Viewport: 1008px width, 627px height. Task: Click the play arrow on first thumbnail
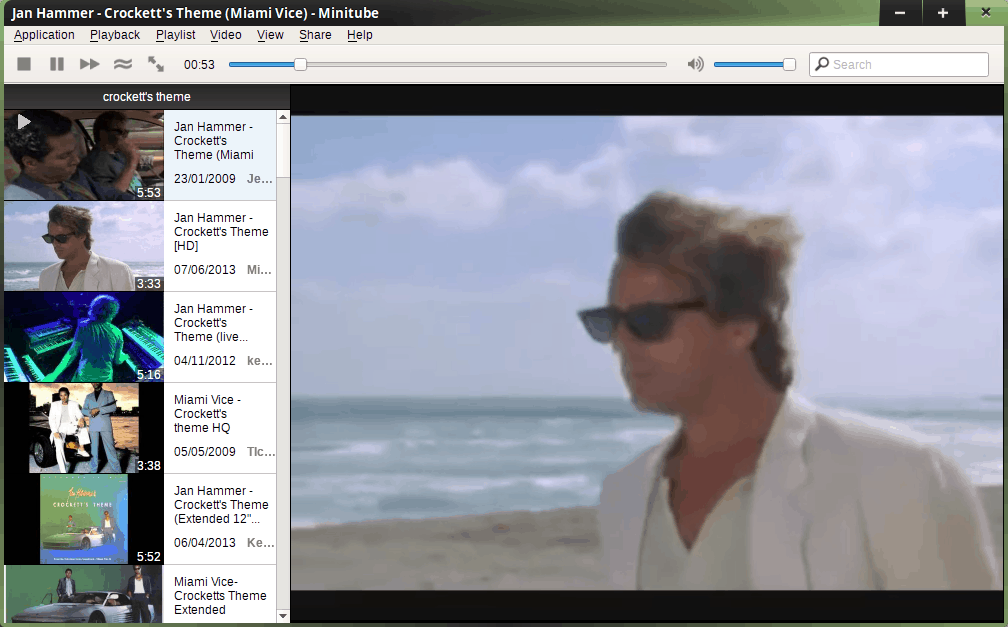click(x=24, y=122)
